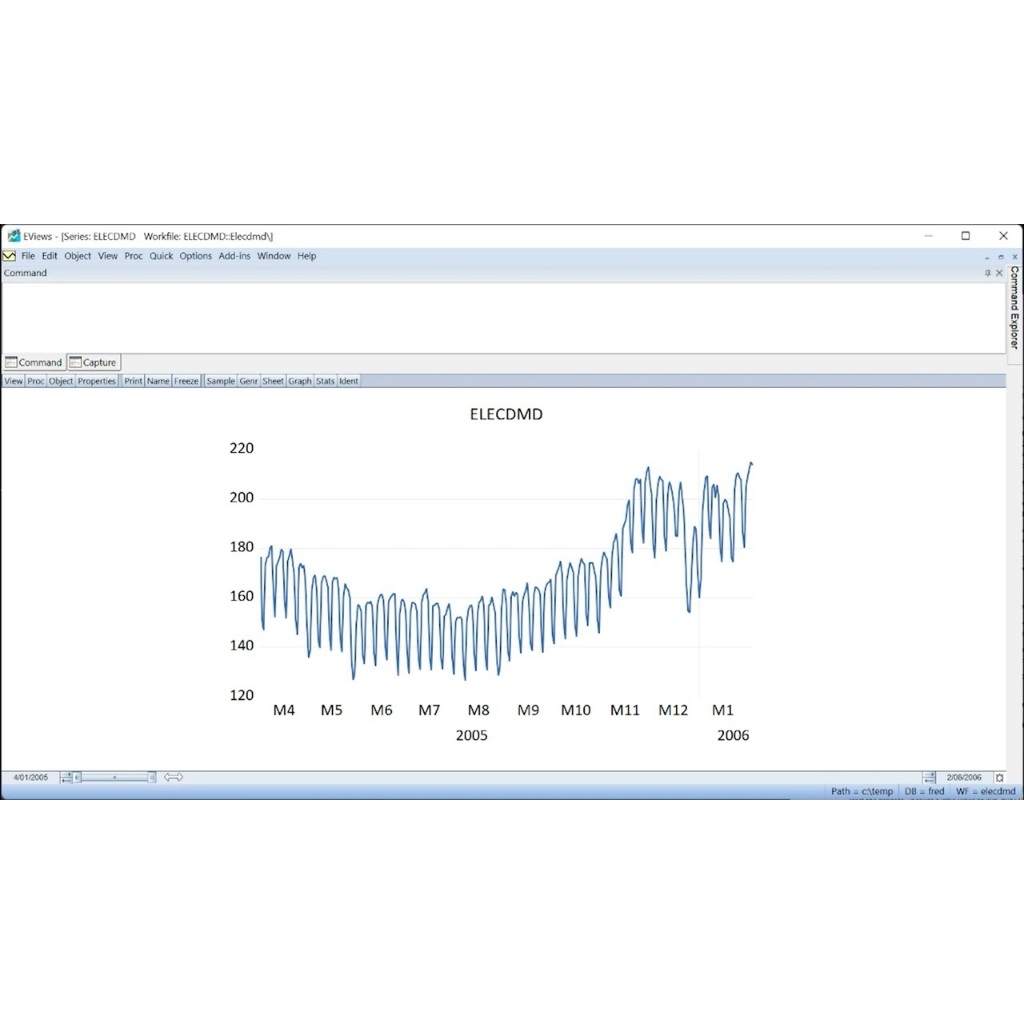Open the Options menu

[x=196, y=256]
